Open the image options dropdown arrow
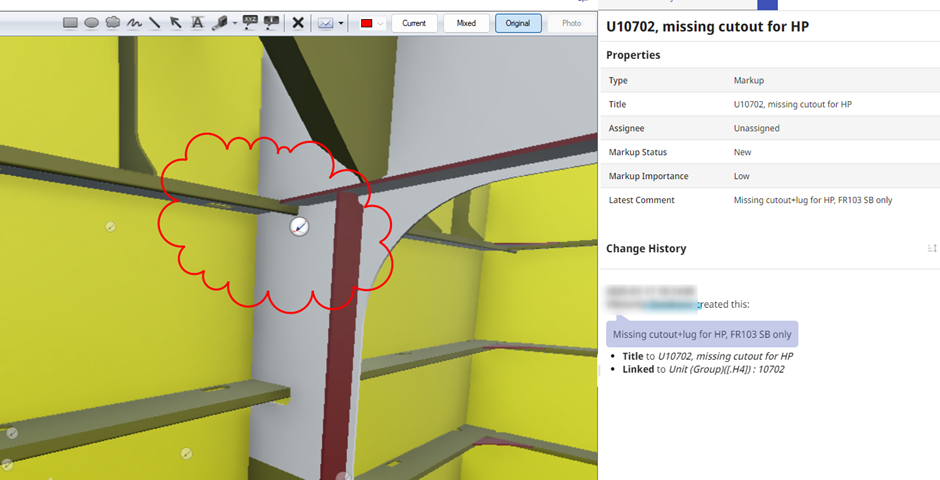This screenshot has width=940, height=480. coord(342,23)
